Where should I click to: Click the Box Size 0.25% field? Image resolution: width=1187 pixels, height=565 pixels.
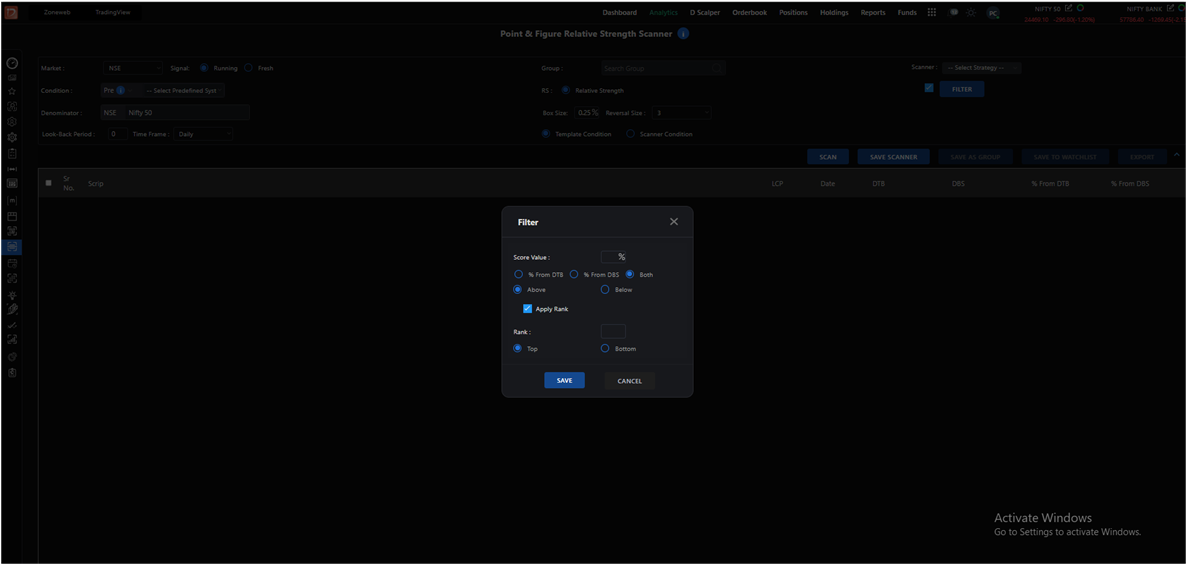(x=587, y=112)
